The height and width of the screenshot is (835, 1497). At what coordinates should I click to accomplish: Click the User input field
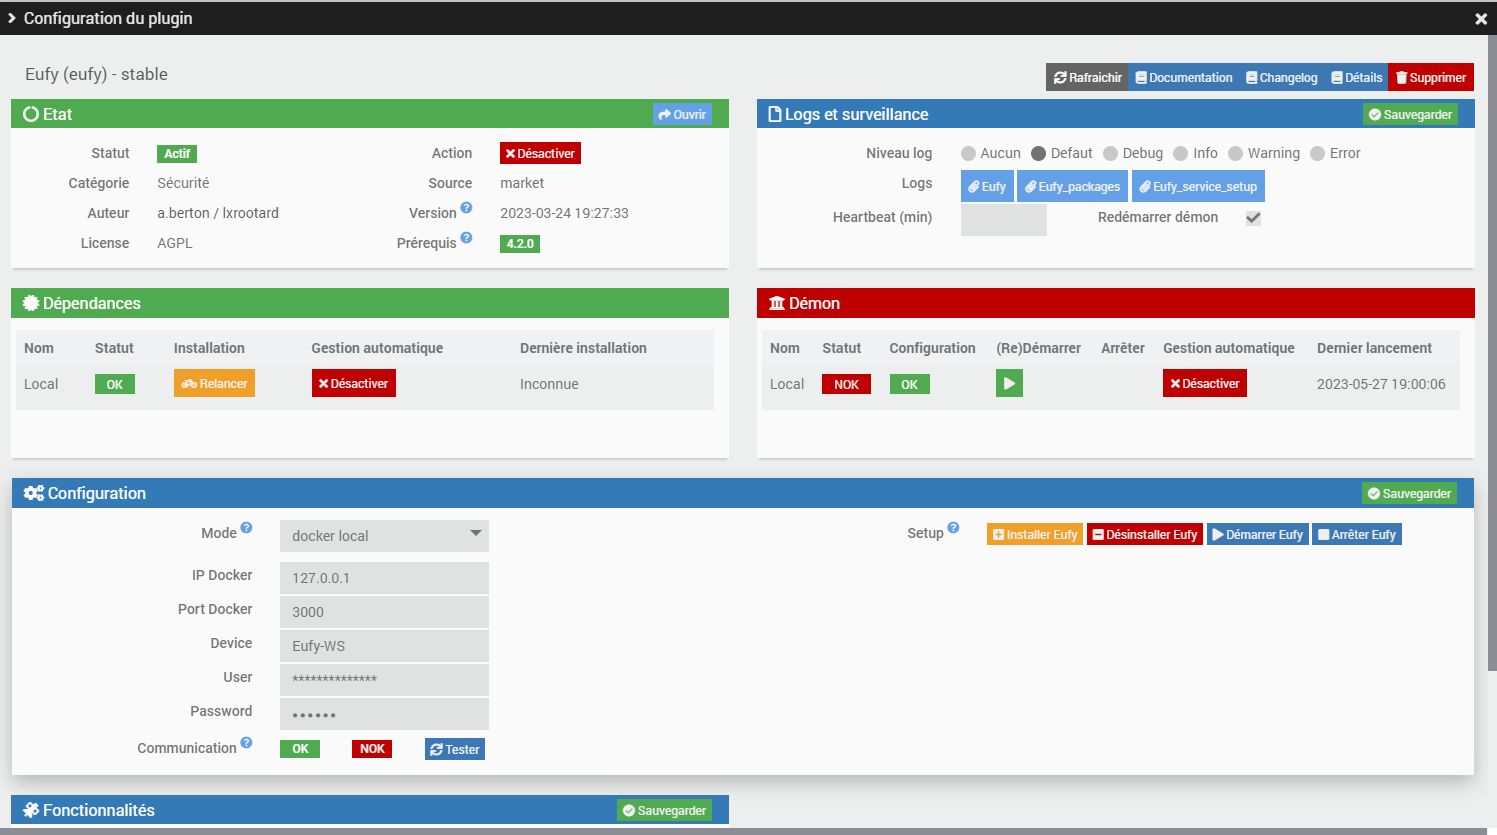[x=384, y=680]
